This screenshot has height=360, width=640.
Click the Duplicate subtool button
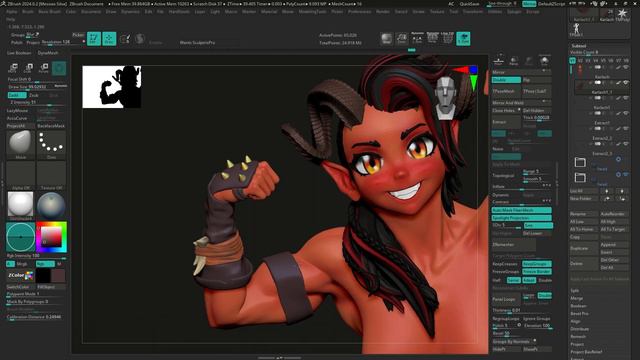click(584, 249)
